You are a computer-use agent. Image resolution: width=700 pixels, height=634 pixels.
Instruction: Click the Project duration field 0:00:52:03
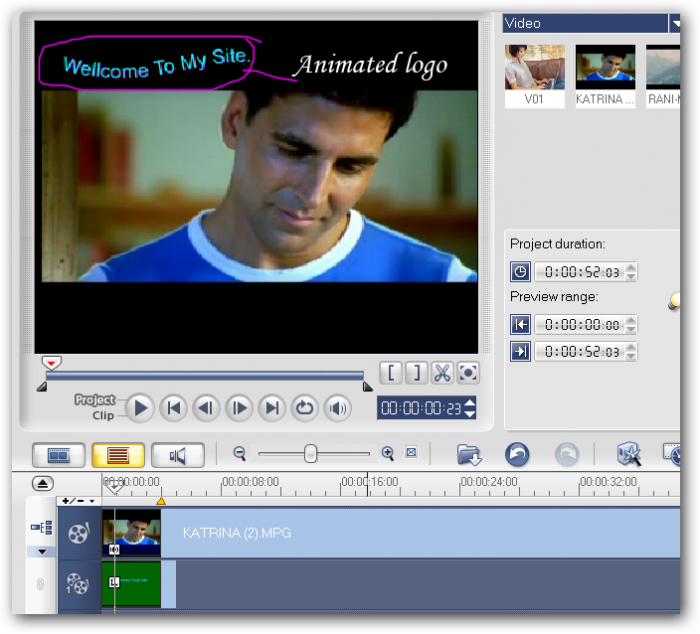coord(581,271)
